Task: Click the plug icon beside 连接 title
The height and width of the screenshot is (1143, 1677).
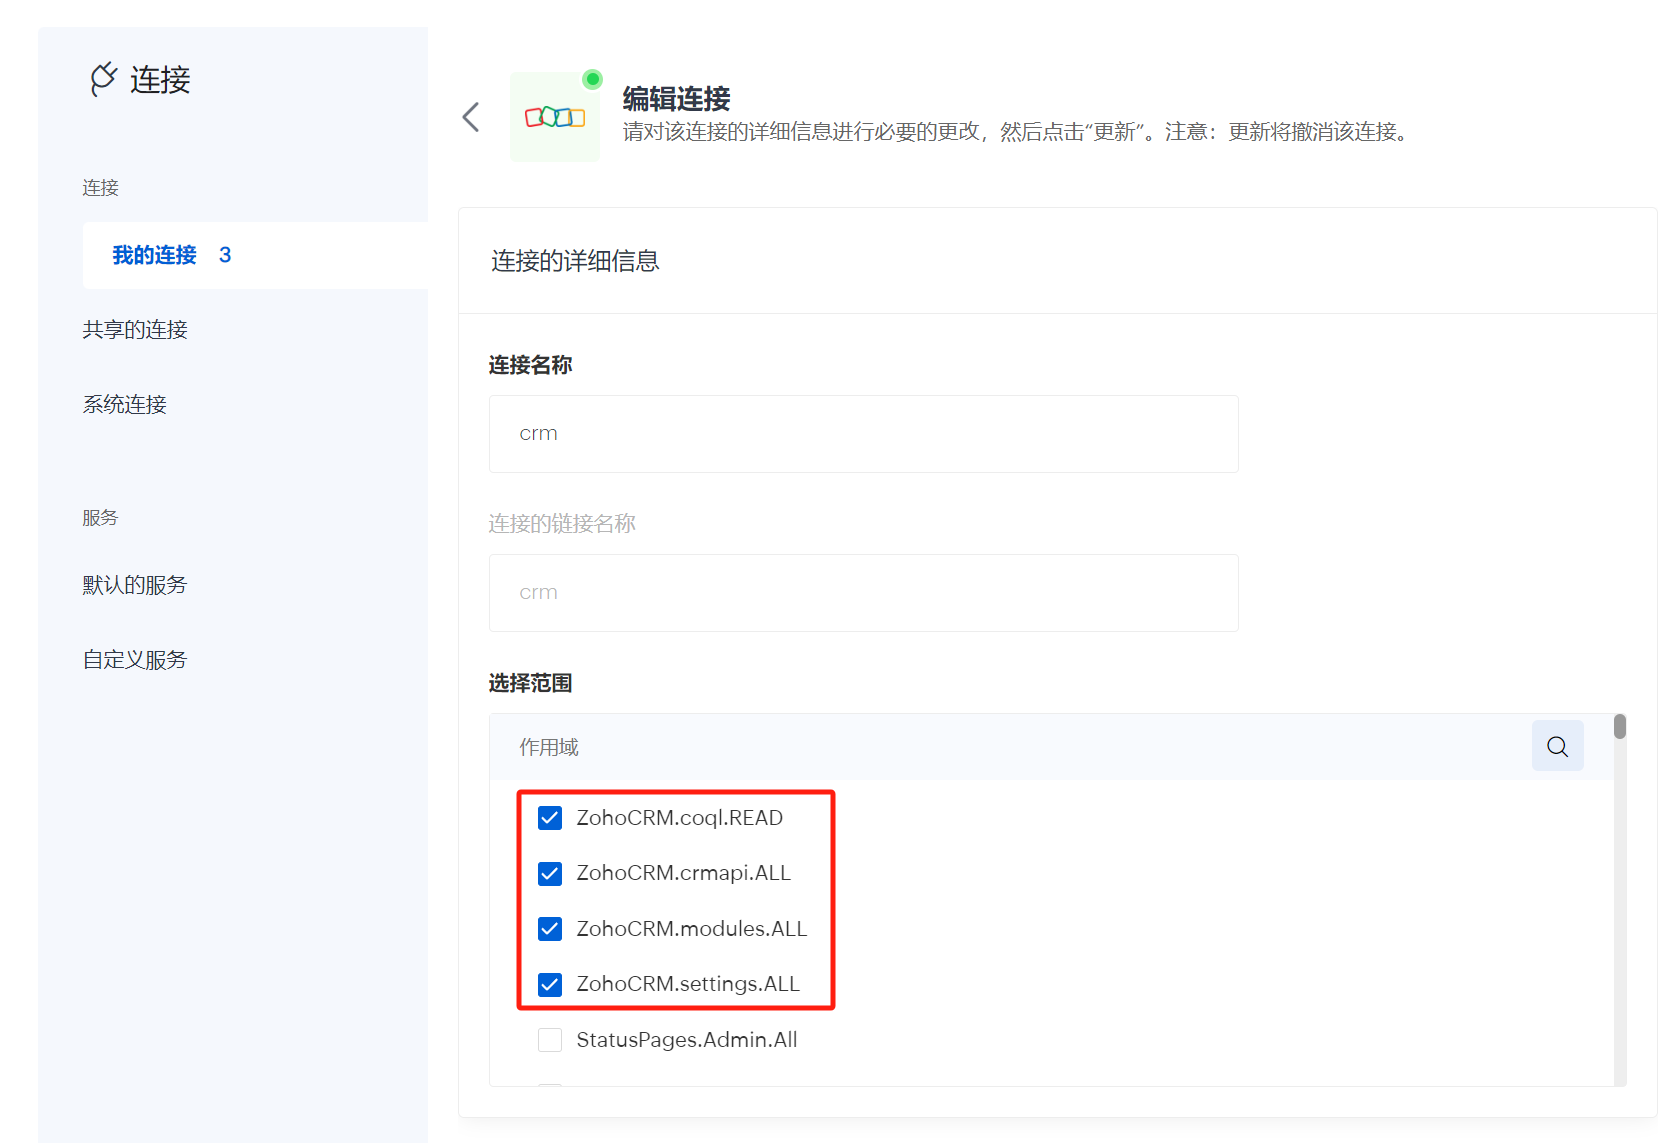Action: pyautogui.click(x=103, y=79)
